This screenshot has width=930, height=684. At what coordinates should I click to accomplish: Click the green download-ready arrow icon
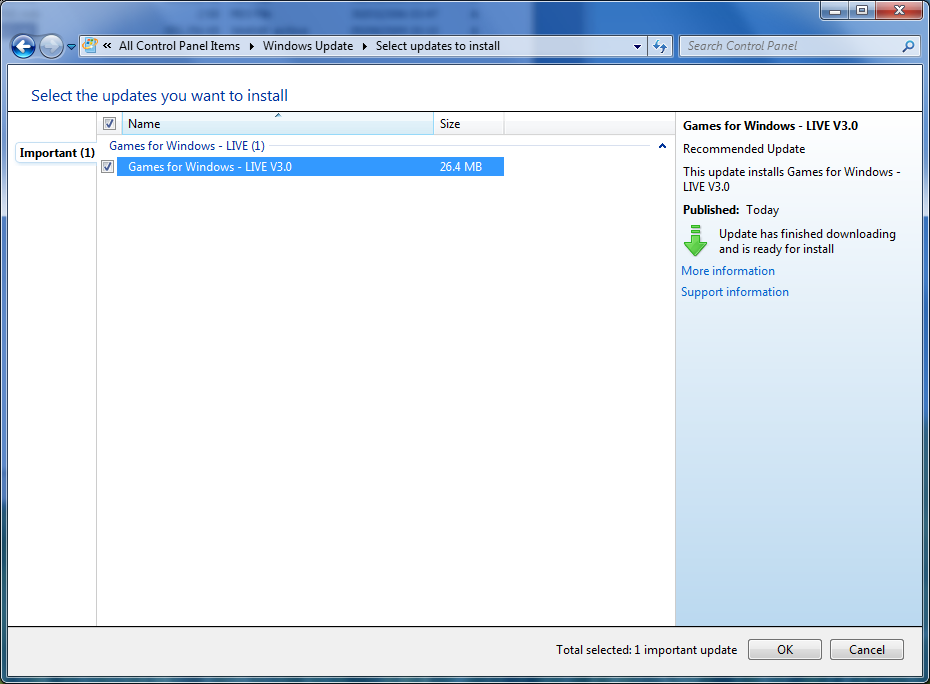pos(695,240)
